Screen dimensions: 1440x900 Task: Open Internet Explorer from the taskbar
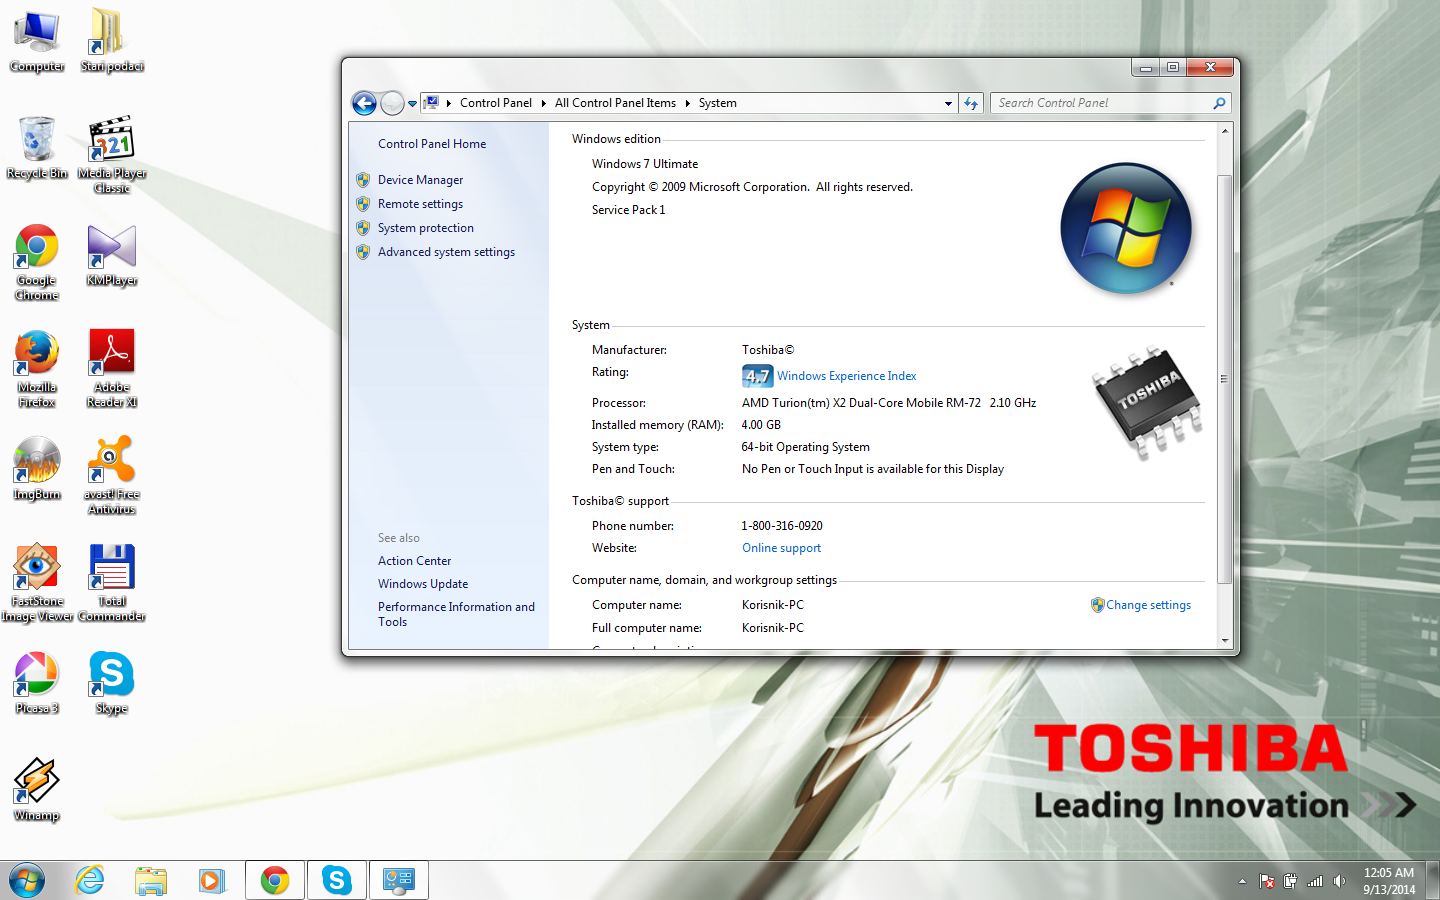(90, 880)
